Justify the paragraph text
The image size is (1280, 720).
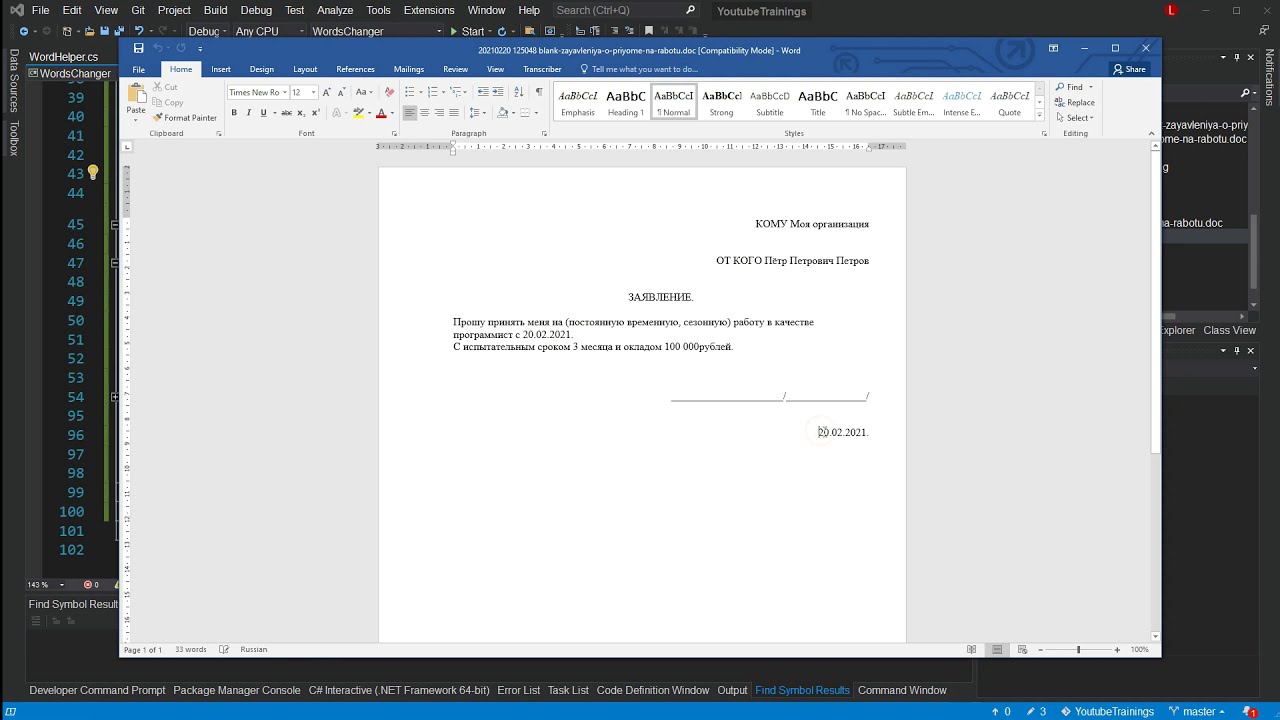tap(454, 113)
